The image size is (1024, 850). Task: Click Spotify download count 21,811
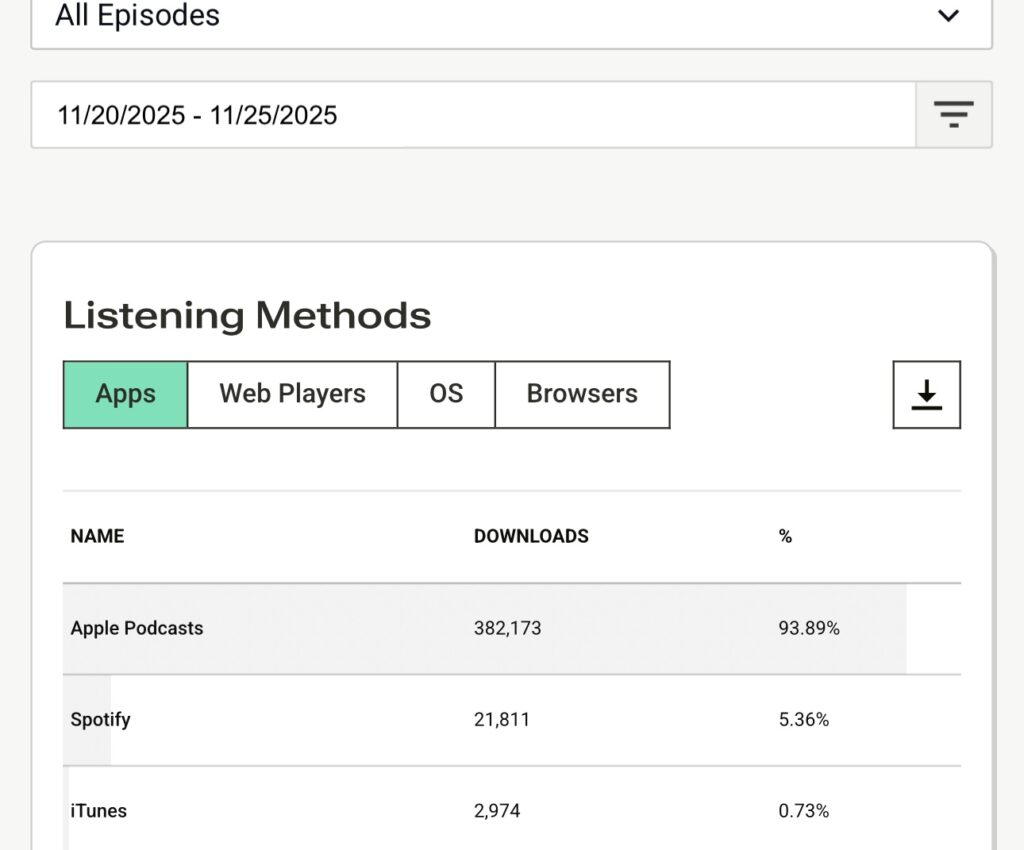pos(502,719)
